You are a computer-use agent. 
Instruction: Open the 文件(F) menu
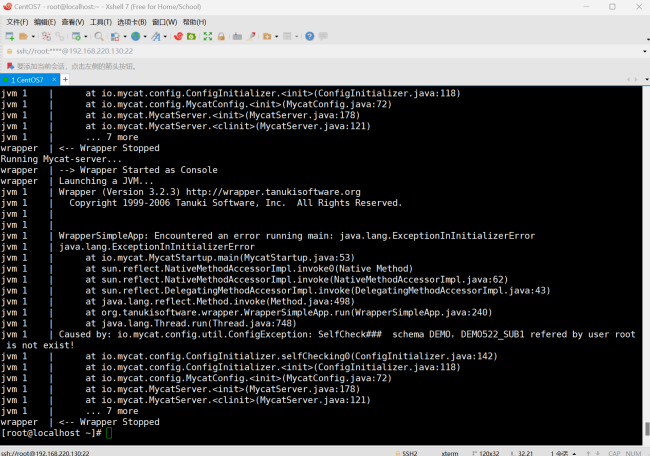click(x=17, y=22)
